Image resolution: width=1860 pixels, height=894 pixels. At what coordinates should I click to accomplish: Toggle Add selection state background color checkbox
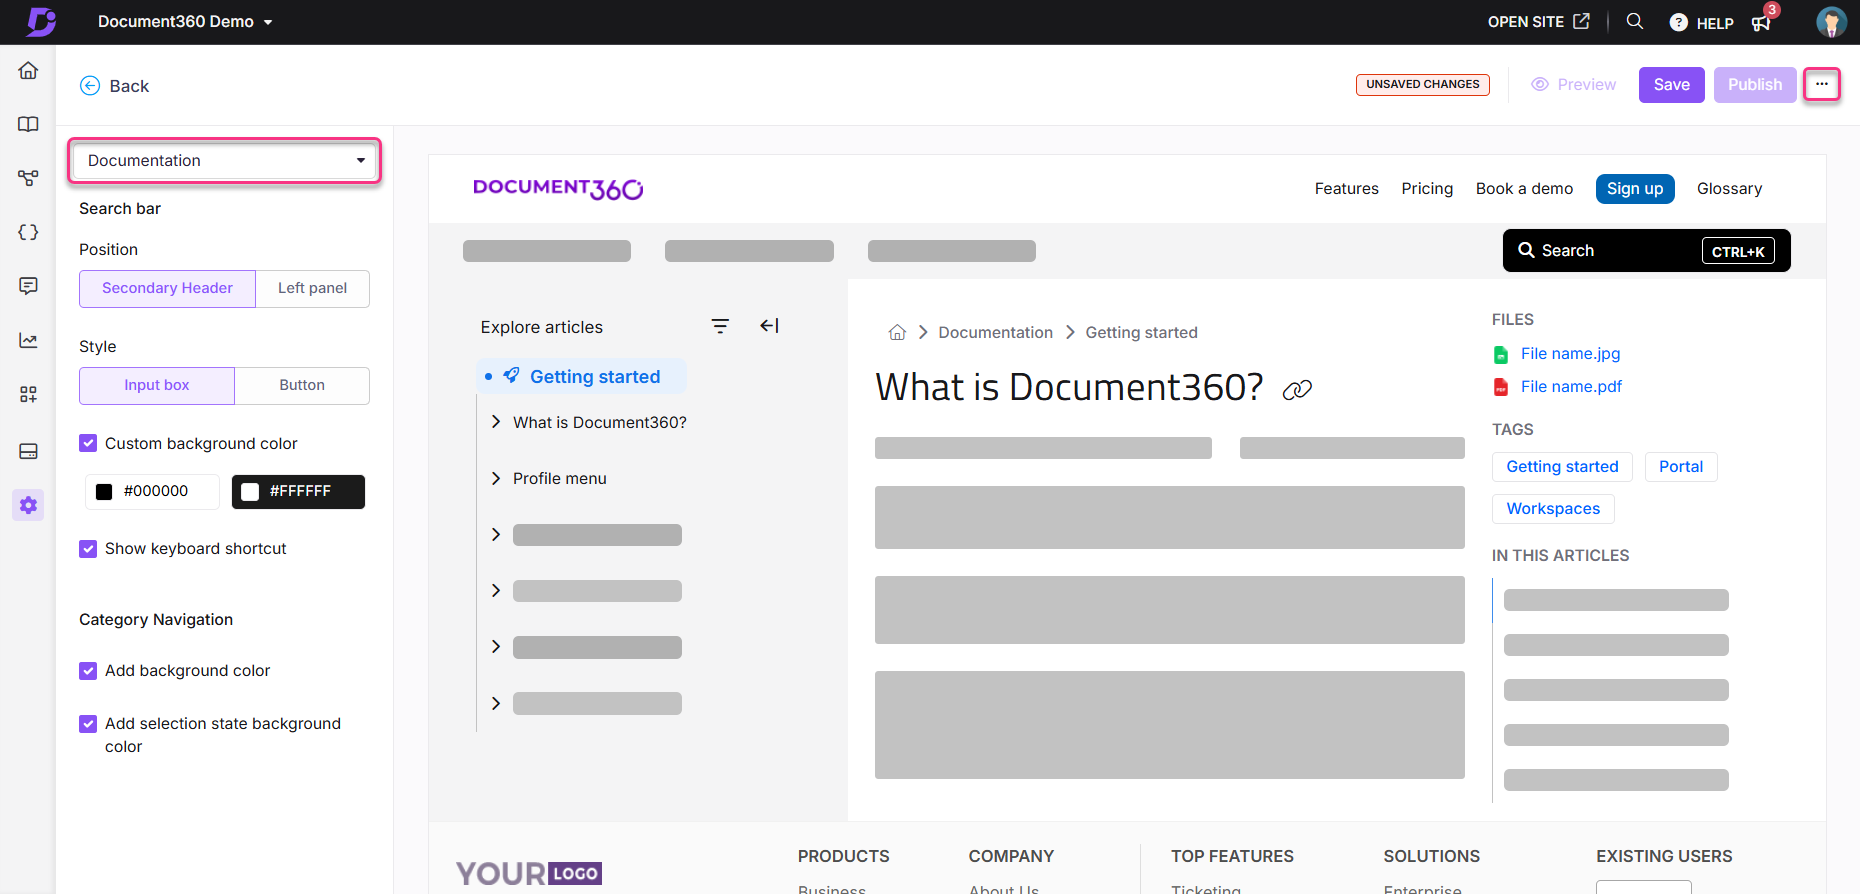pyautogui.click(x=88, y=723)
